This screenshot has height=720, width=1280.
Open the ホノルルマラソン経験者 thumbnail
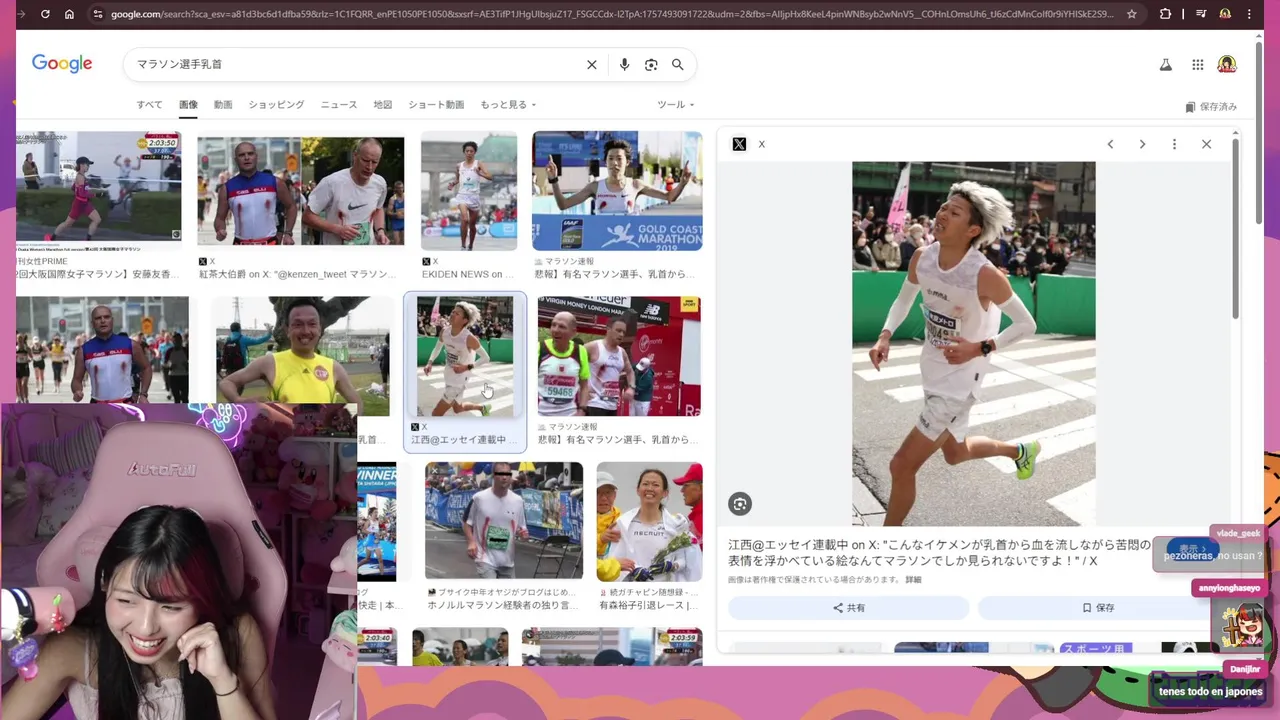tap(504, 521)
